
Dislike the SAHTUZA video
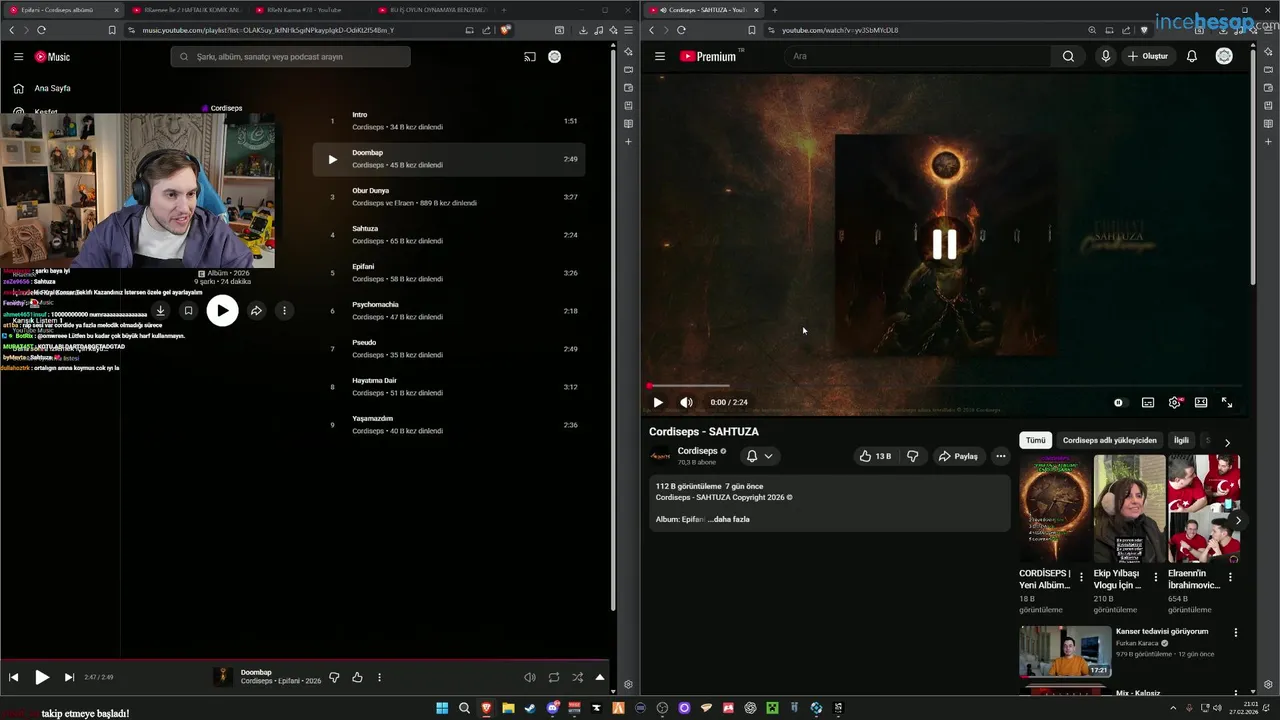tap(912, 456)
